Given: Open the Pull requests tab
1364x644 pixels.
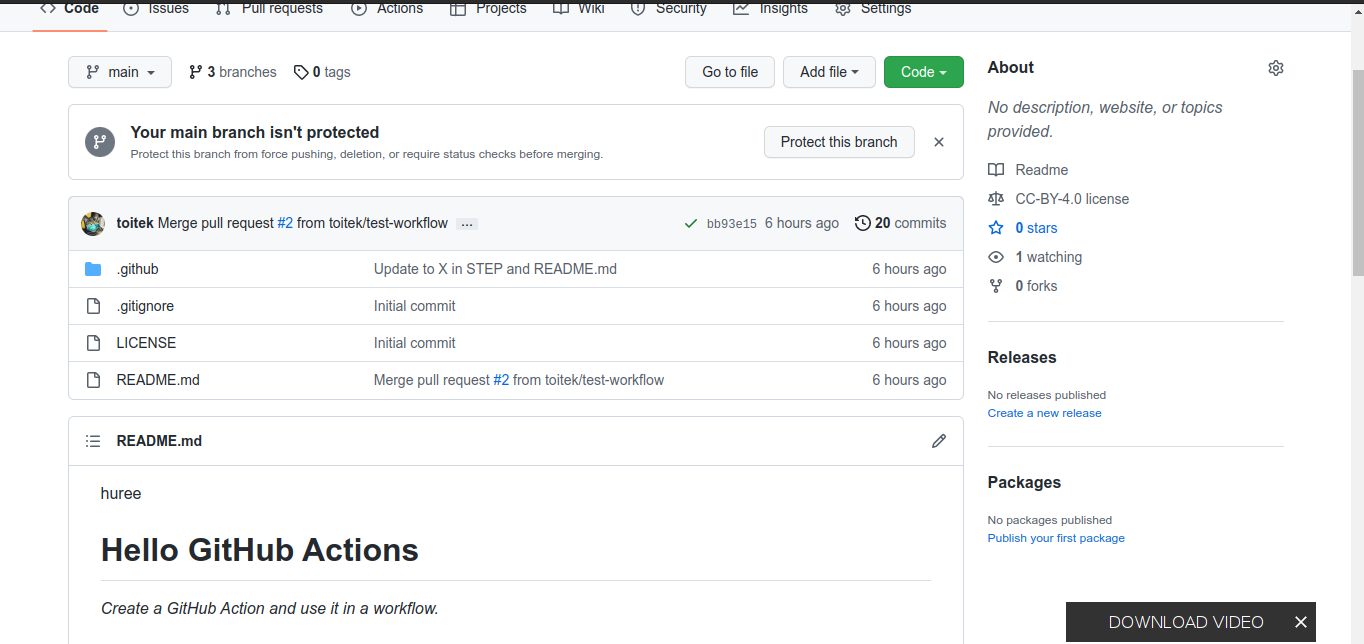Looking at the screenshot, I should tap(269, 9).
